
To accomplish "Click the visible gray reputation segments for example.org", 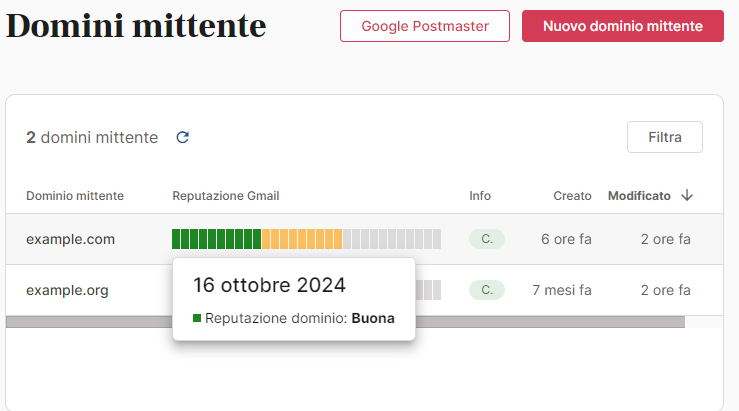I will click(429, 290).
